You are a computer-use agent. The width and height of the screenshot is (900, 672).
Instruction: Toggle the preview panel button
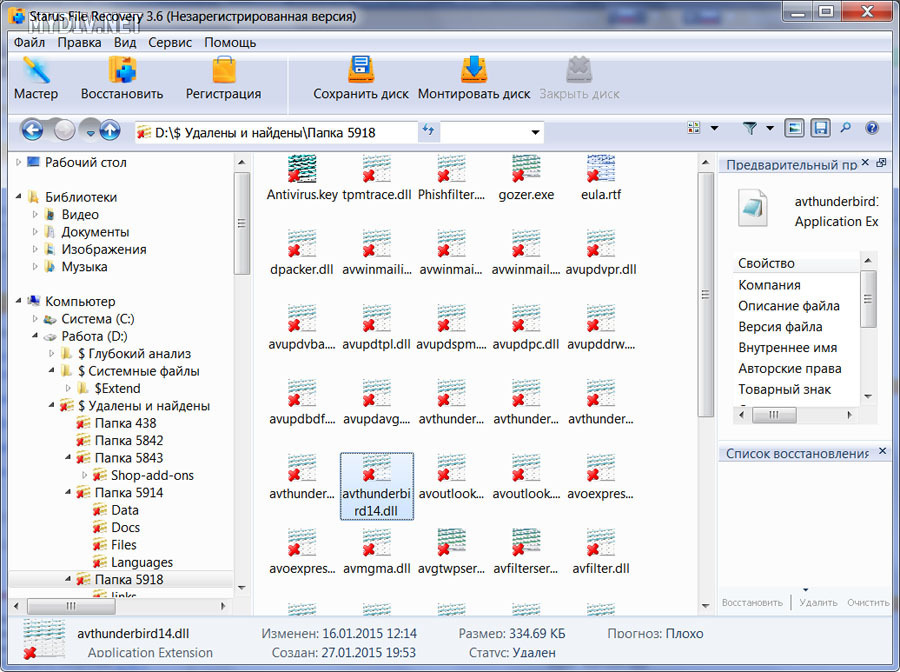(x=794, y=129)
